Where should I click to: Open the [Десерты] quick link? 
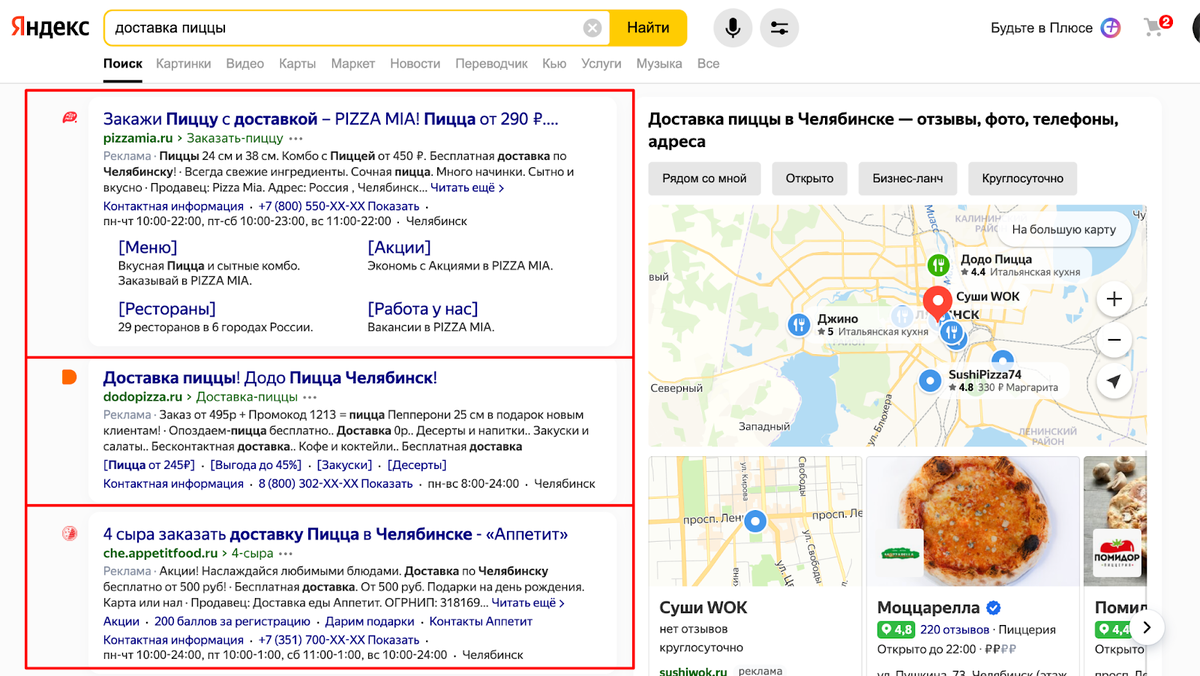click(x=417, y=465)
